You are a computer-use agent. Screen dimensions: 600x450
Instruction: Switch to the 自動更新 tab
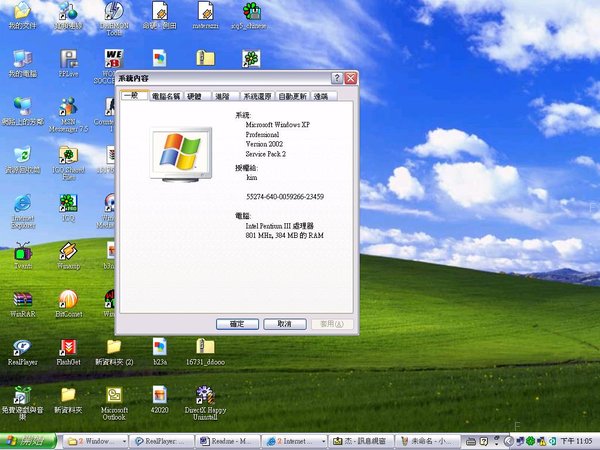292,96
